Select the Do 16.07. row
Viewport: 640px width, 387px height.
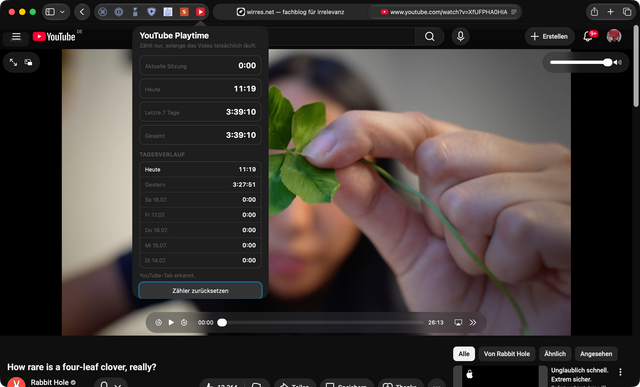pos(200,230)
